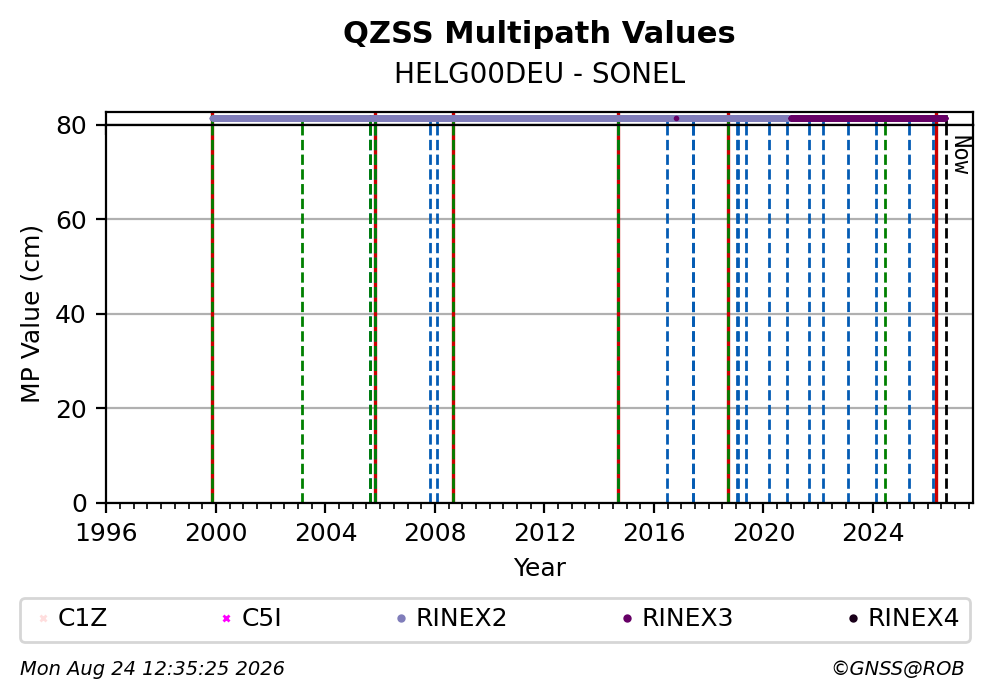992x699 pixels.
Task: Click the chart title QZSS Multipath Values
Action: point(539,33)
